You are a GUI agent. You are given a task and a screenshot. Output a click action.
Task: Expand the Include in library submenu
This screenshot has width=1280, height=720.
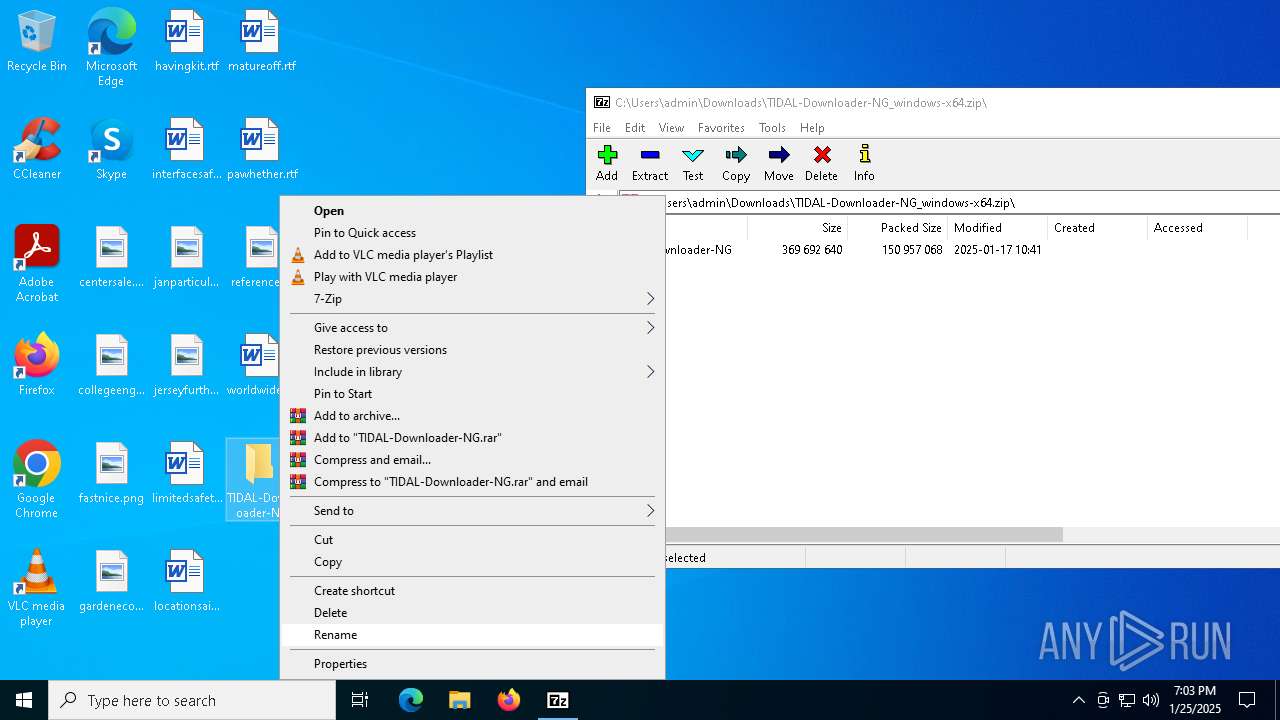pyautogui.click(x=472, y=372)
